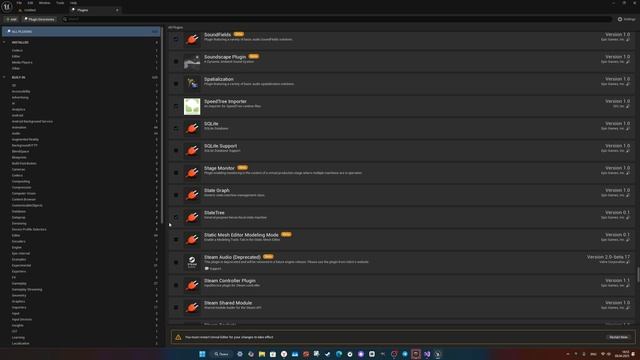Select the Media Players category

click(x=22, y=62)
